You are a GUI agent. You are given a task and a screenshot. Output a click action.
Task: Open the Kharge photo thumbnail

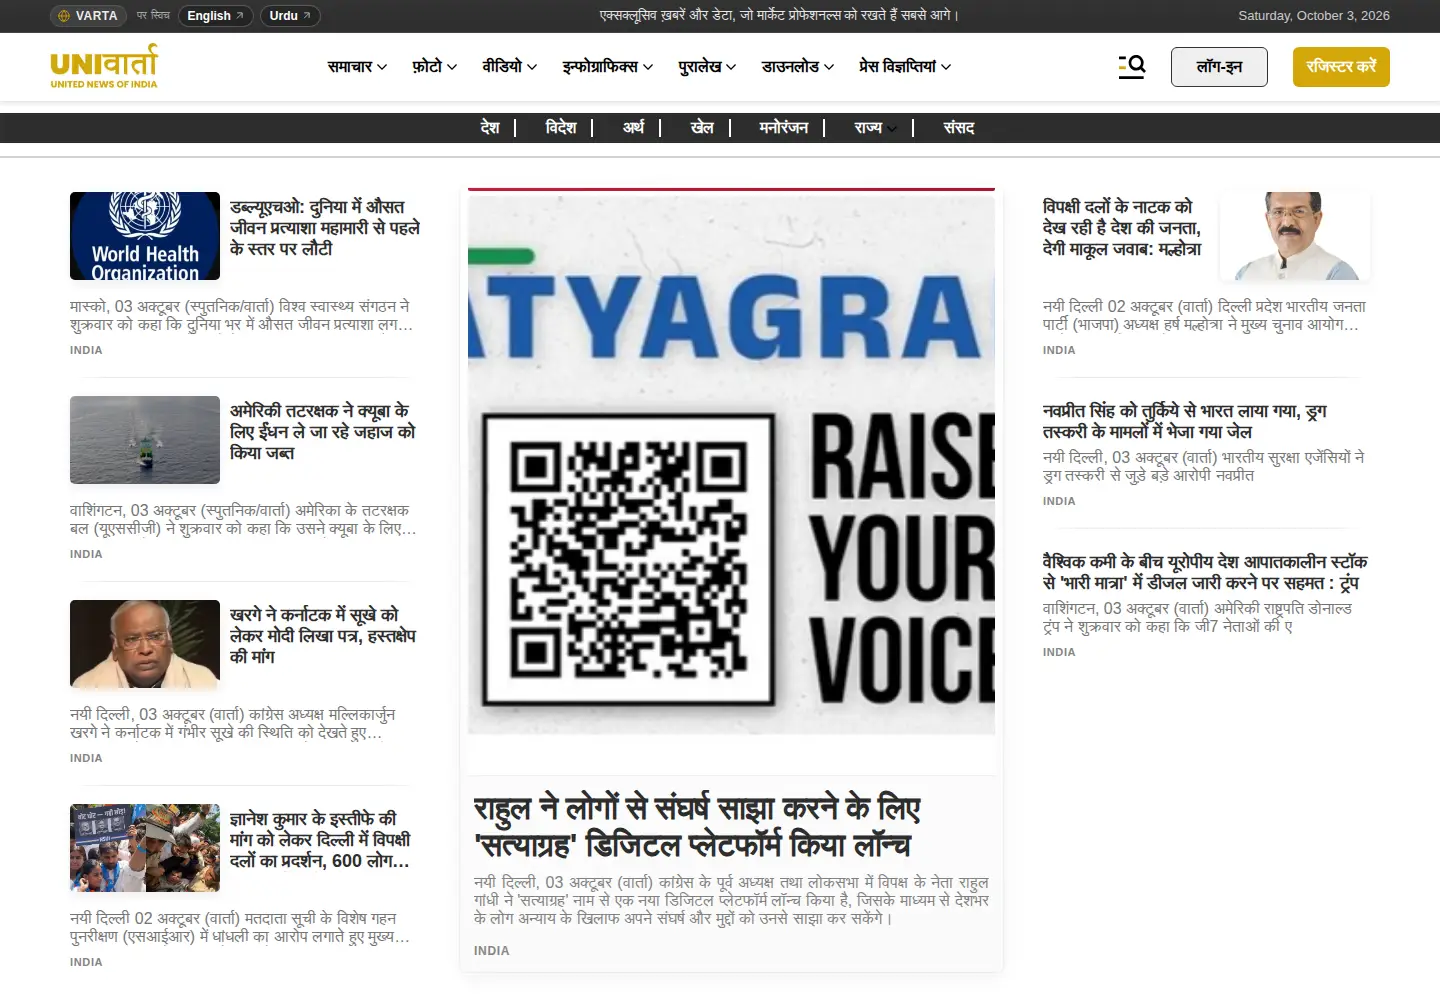point(145,644)
